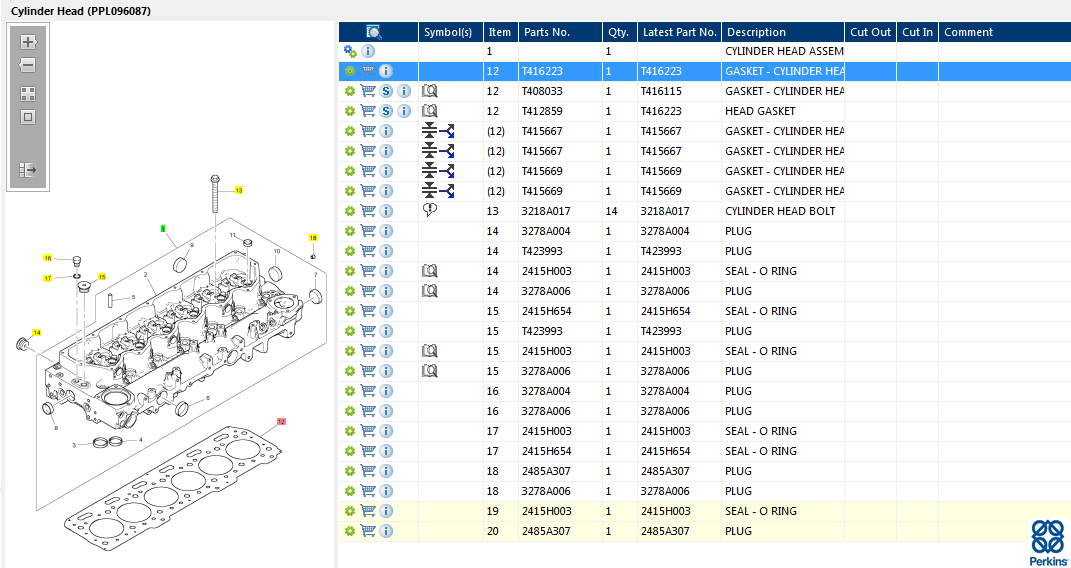This screenshot has height=568, width=1071.
Task: Sort table by the Parts No. column header
Action: pyautogui.click(x=547, y=32)
